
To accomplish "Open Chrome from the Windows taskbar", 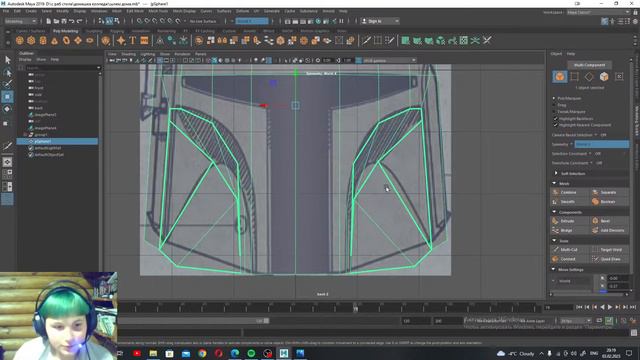I will pyautogui.click(x=202, y=353).
